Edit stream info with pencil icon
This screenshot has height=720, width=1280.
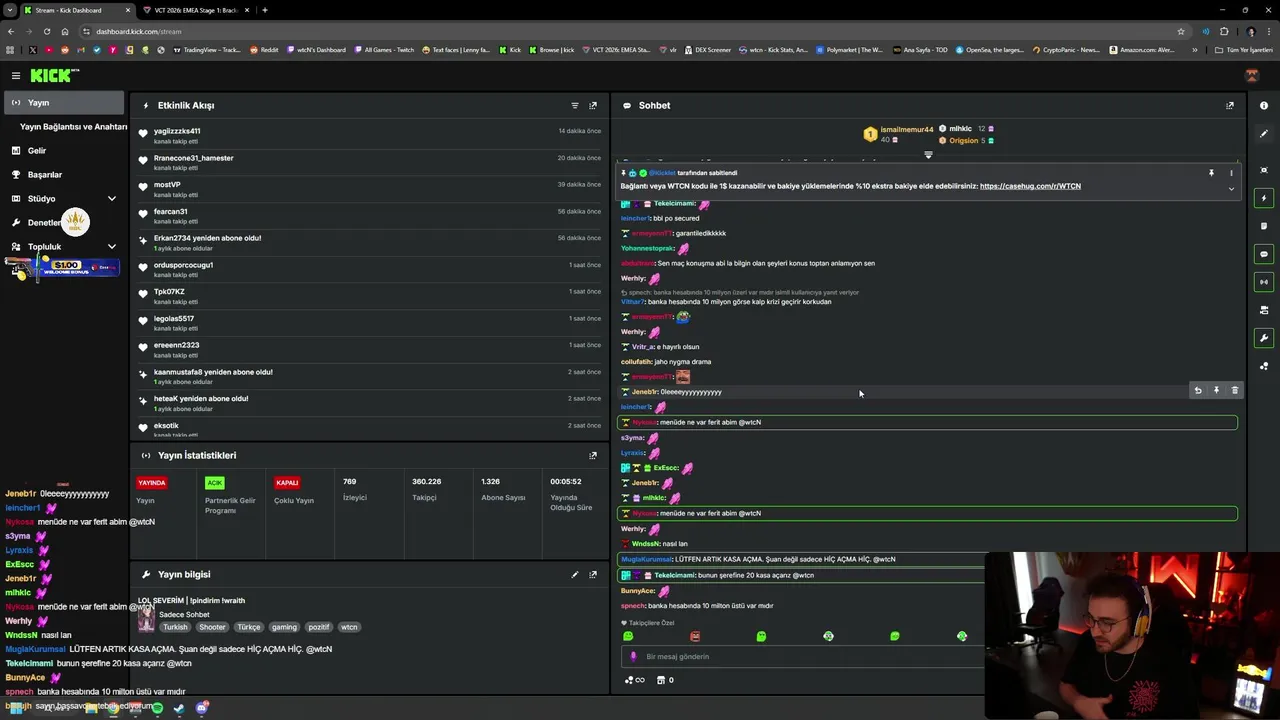click(575, 575)
